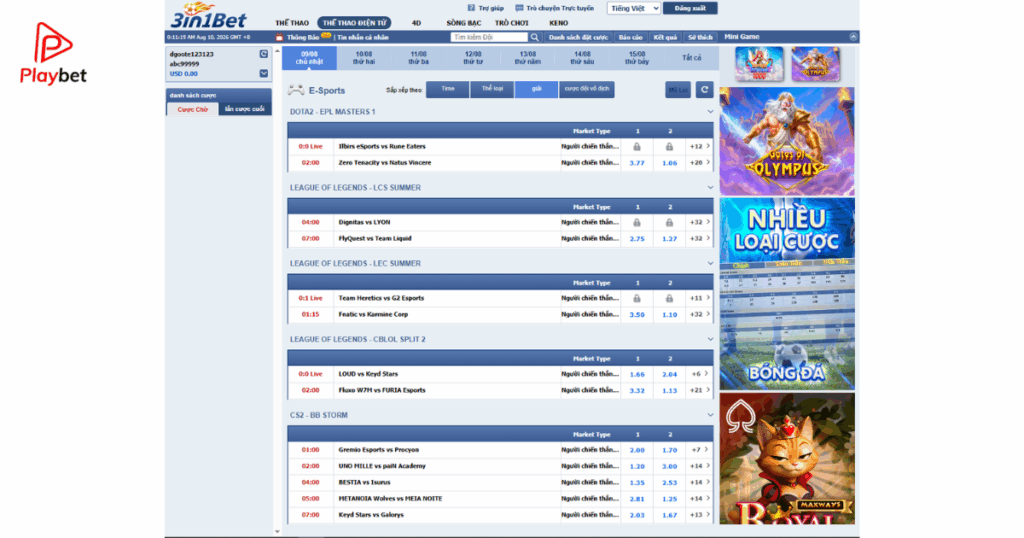
Task: Sort the list with the Time button
Action: [x=447, y=89]
